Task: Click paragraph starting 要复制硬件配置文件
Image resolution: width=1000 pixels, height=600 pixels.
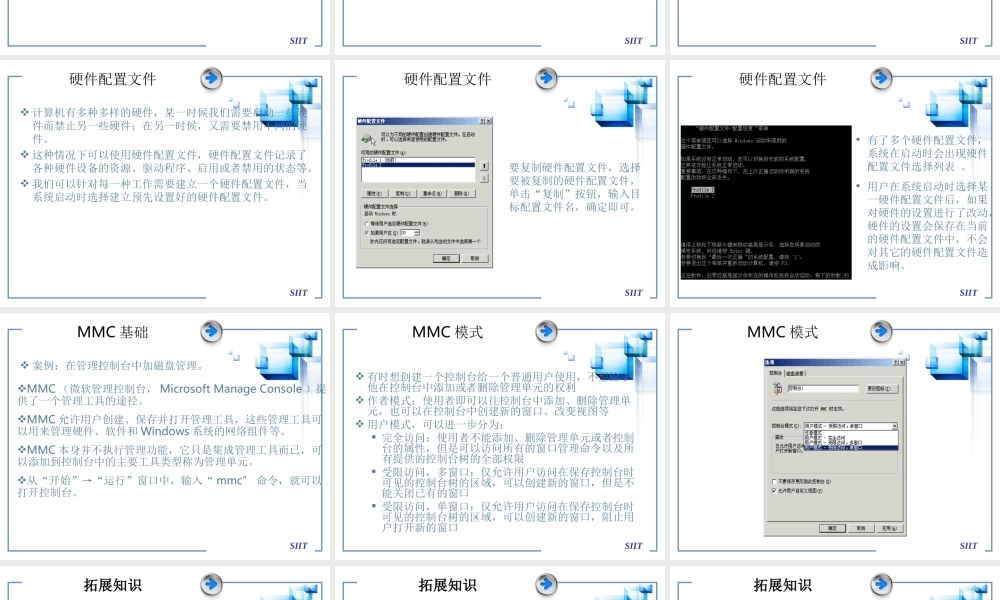Action: pyautogui.click(x=575, y=187)
